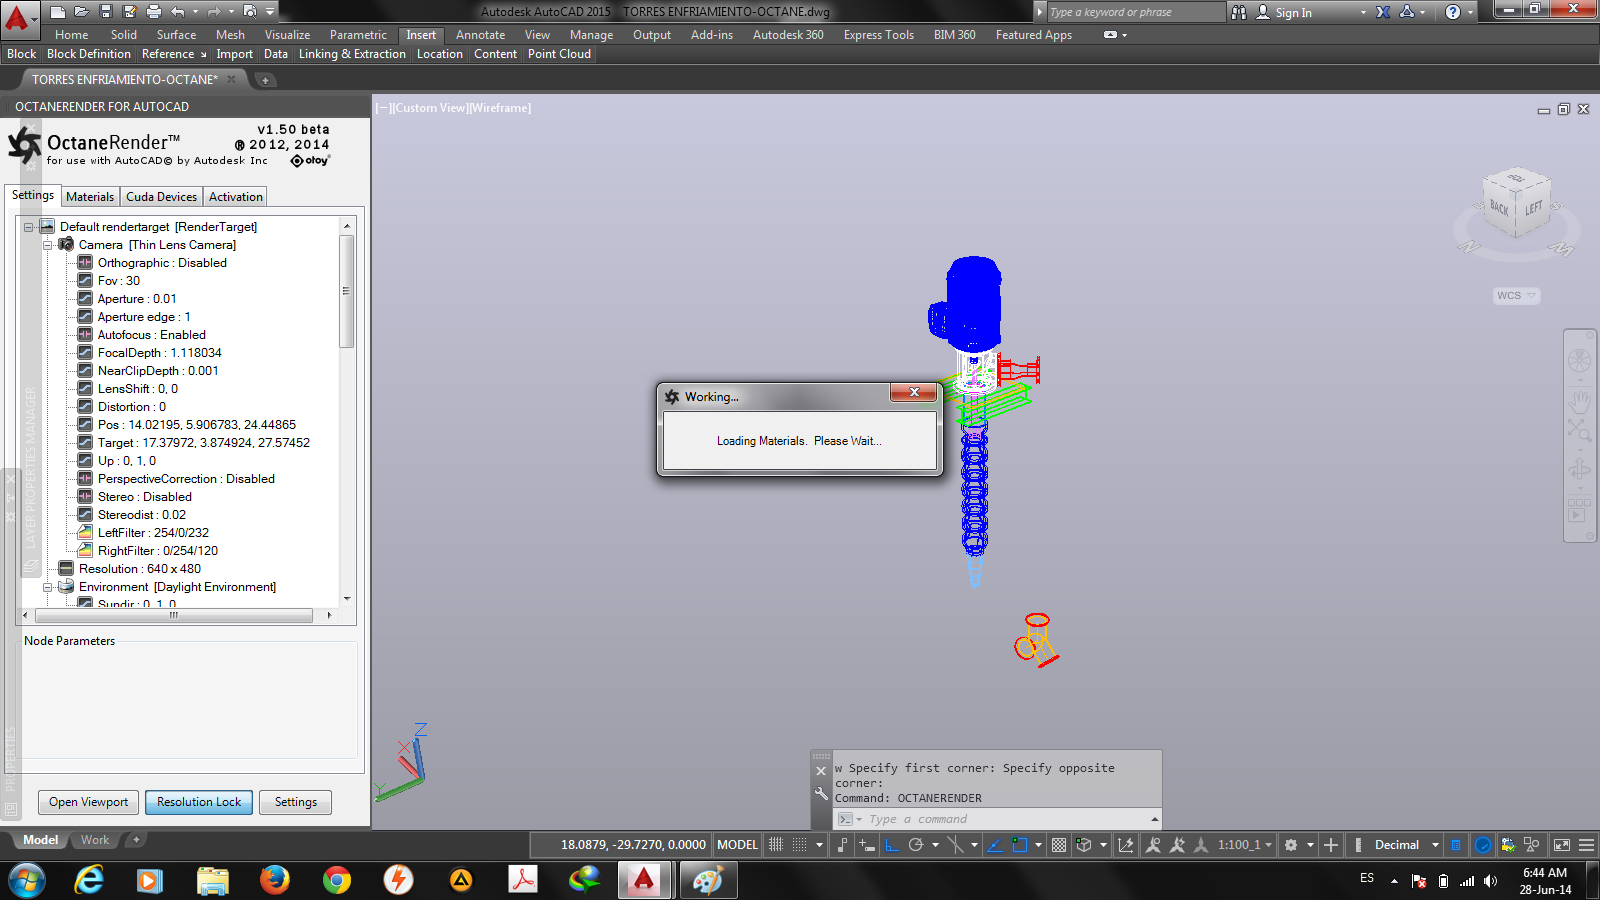Collapse the Environment Daylight Environment node
This screenshot has height=900, width=1600.
[x=48, y=587]
